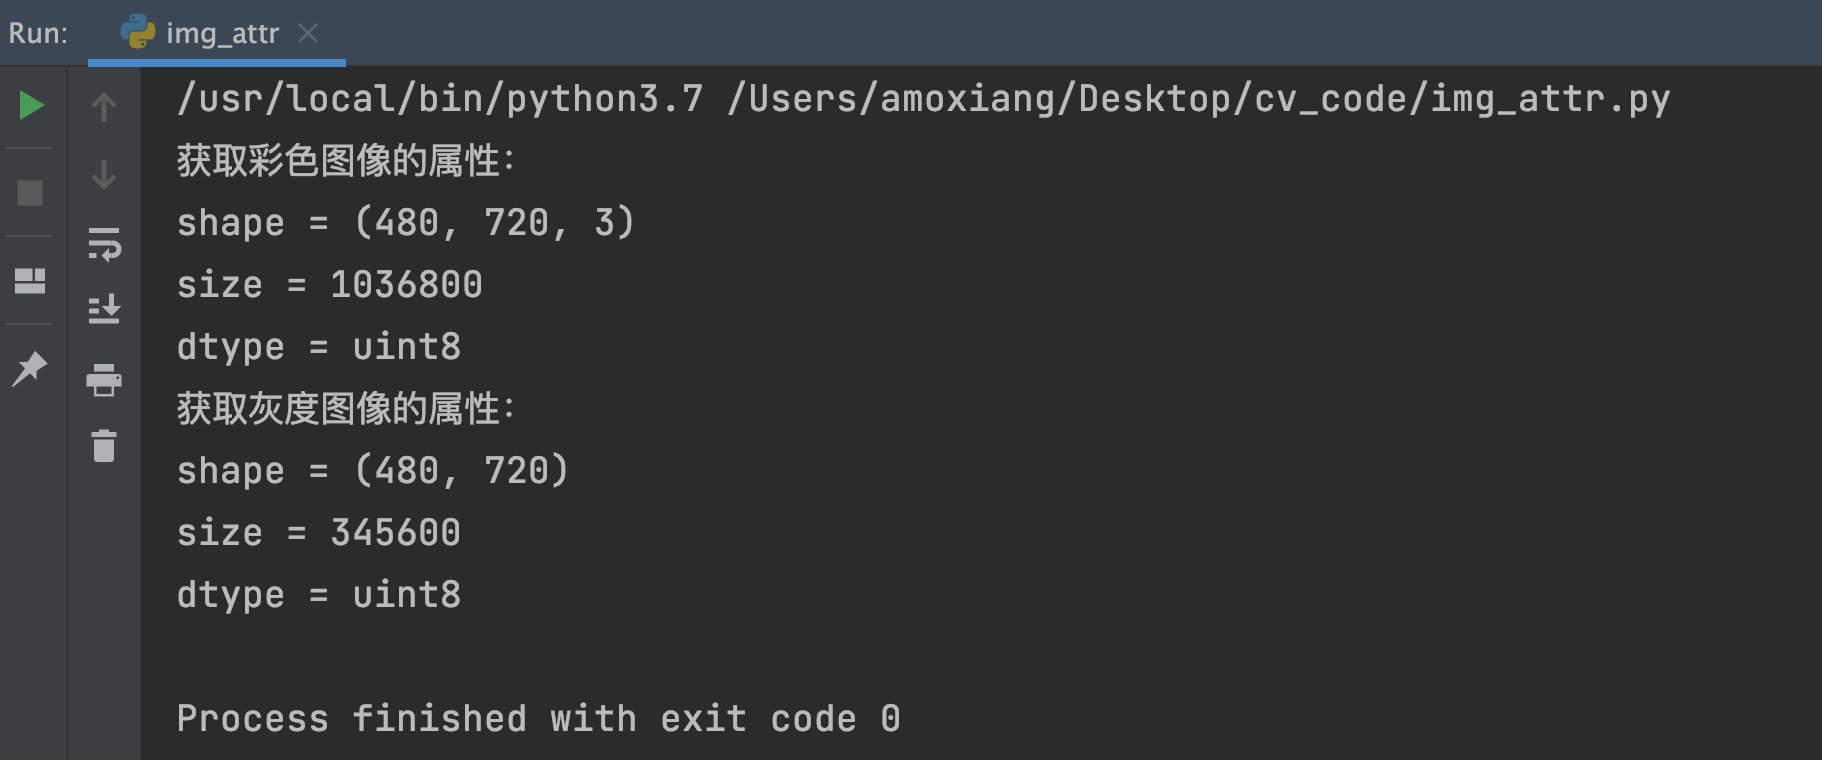This screenshot has width=1822, height=760.
Task: Toggle the pin tab icon
Action: [30, 368]
